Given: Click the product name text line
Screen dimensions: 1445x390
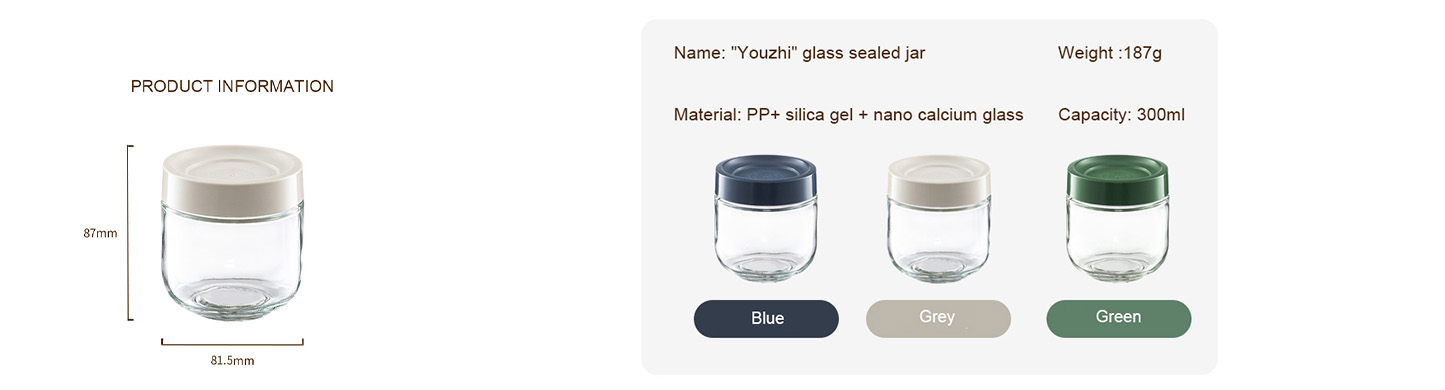Looking at the screenshot, I should 799,53.
